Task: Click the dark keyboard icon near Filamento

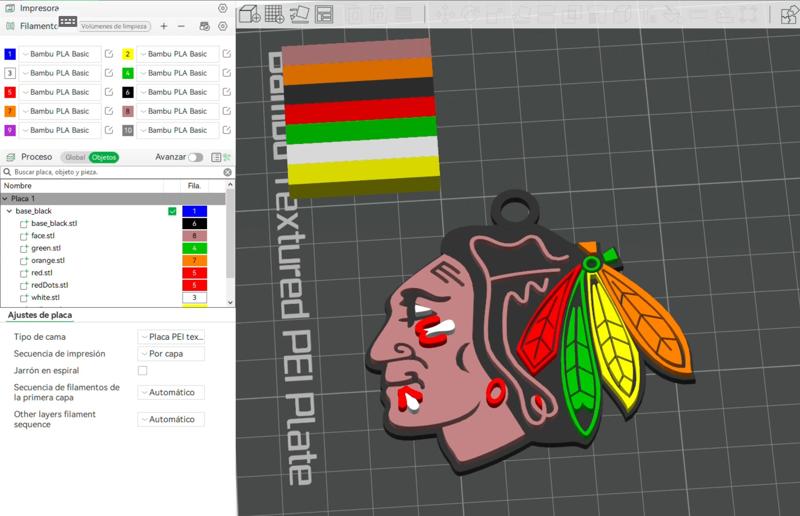Action: 68,21
